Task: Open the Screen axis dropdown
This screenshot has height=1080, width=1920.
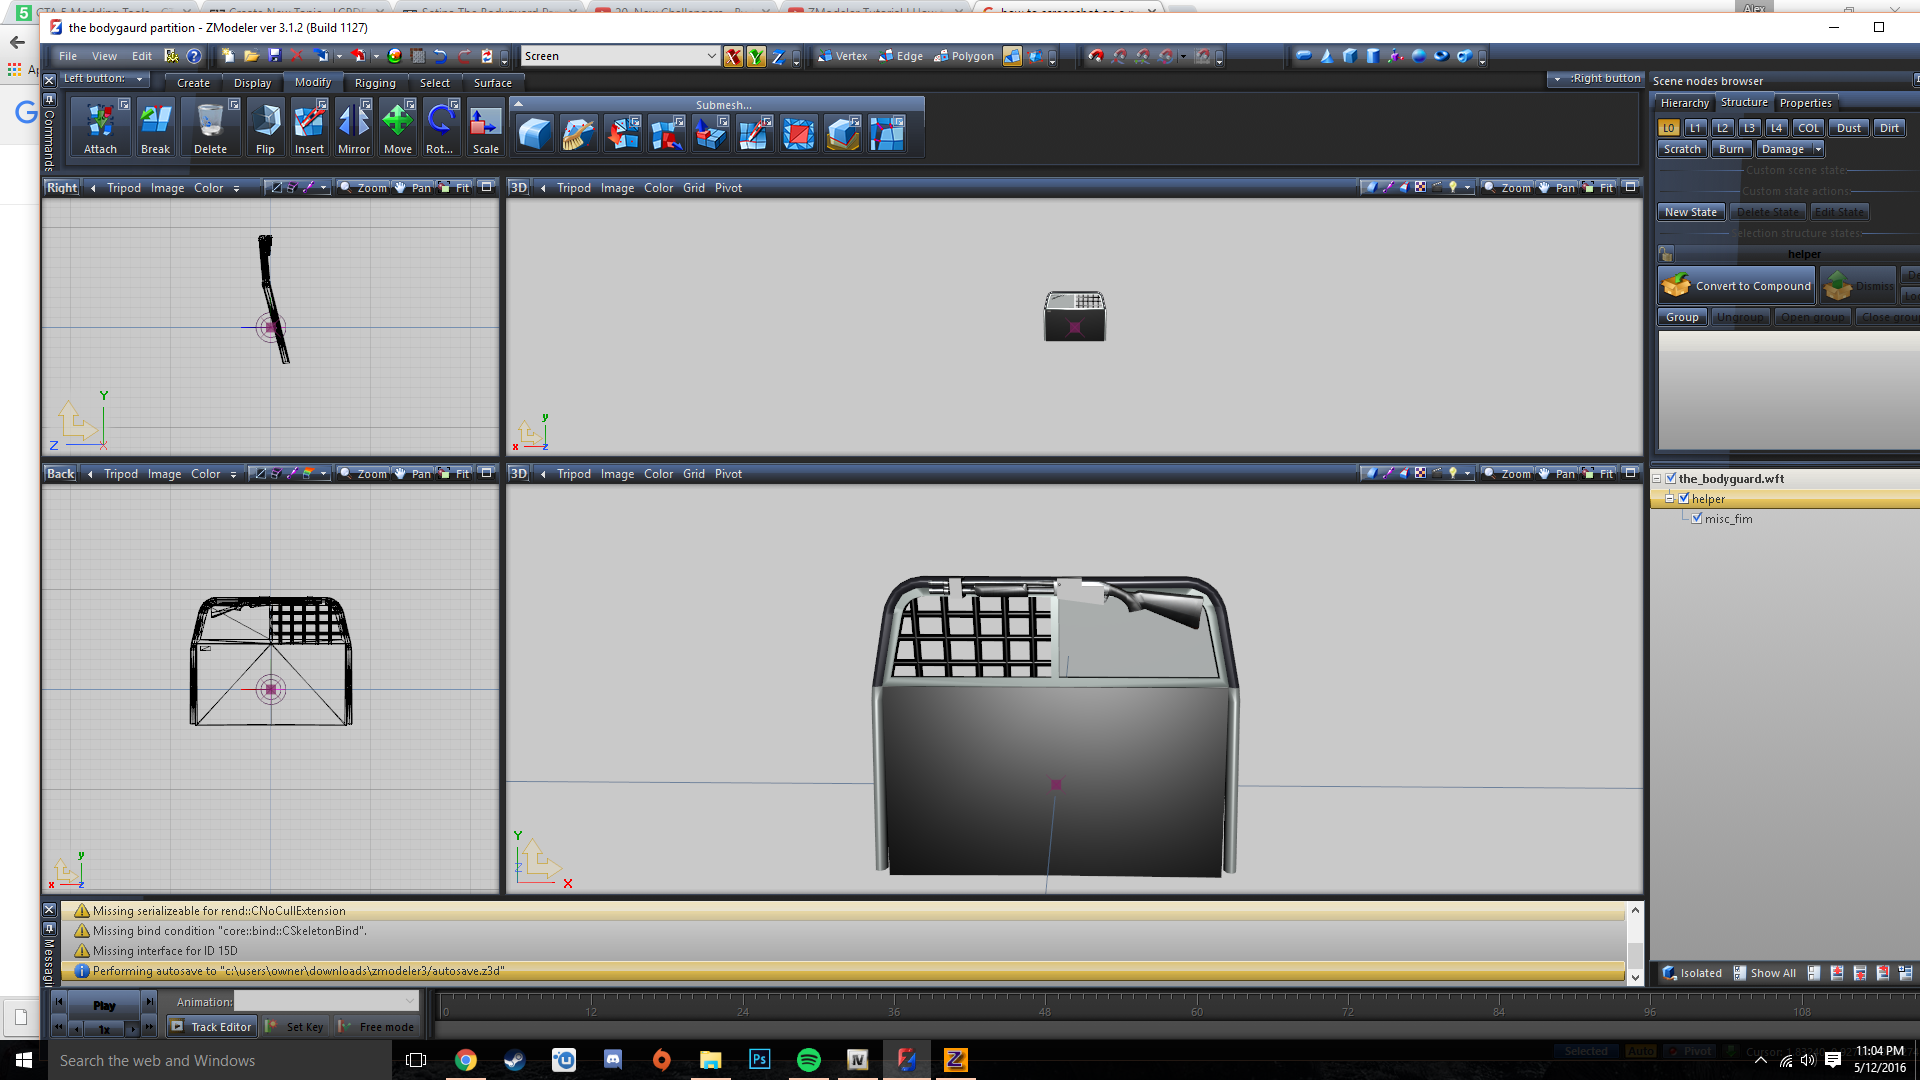Action: 711,56
